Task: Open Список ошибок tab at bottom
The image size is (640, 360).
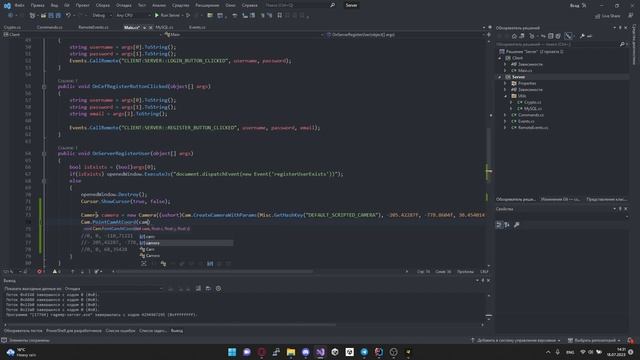Action: click(120, 331)
